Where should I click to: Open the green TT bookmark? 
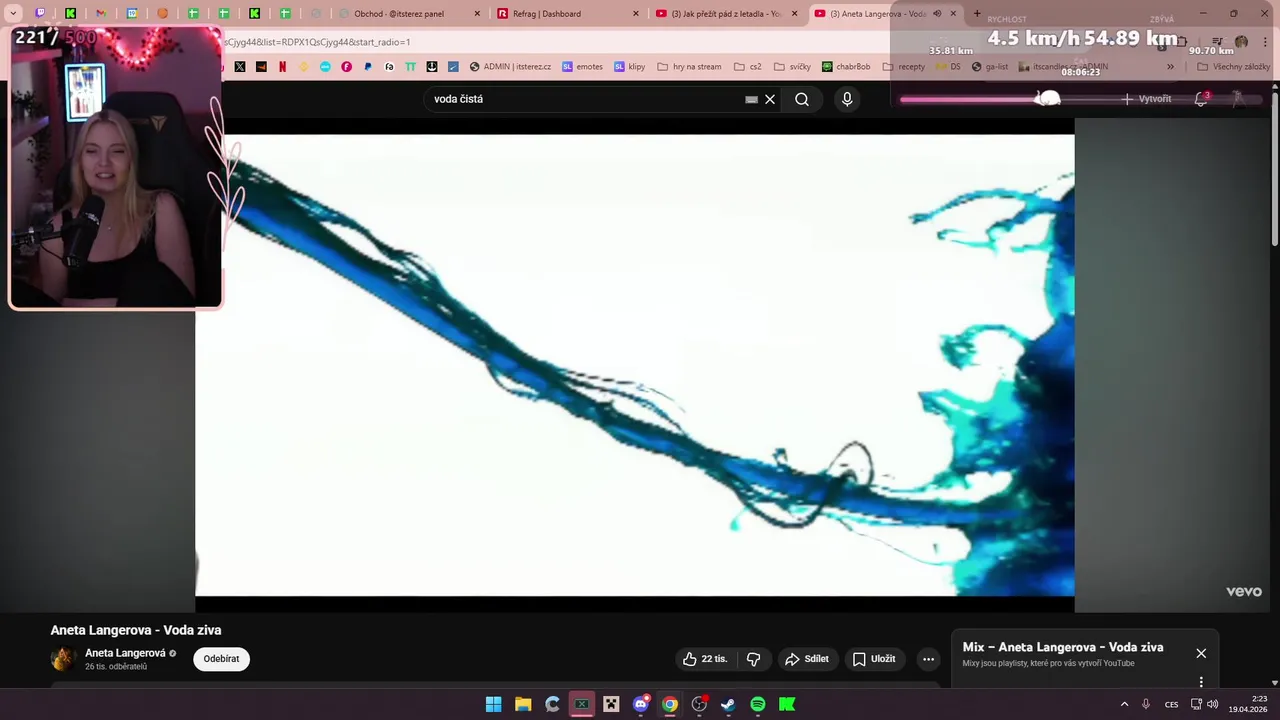[x=410, y=67]
